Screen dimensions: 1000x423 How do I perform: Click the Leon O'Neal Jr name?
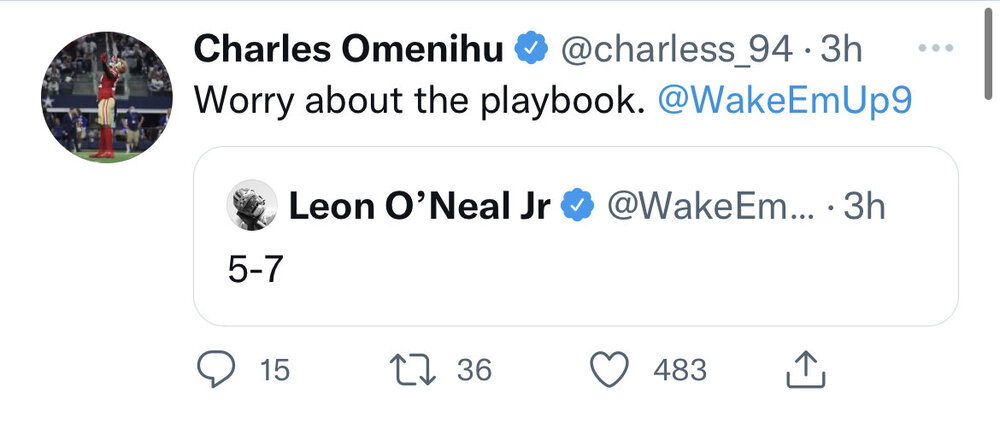click(x=418, y=206)
